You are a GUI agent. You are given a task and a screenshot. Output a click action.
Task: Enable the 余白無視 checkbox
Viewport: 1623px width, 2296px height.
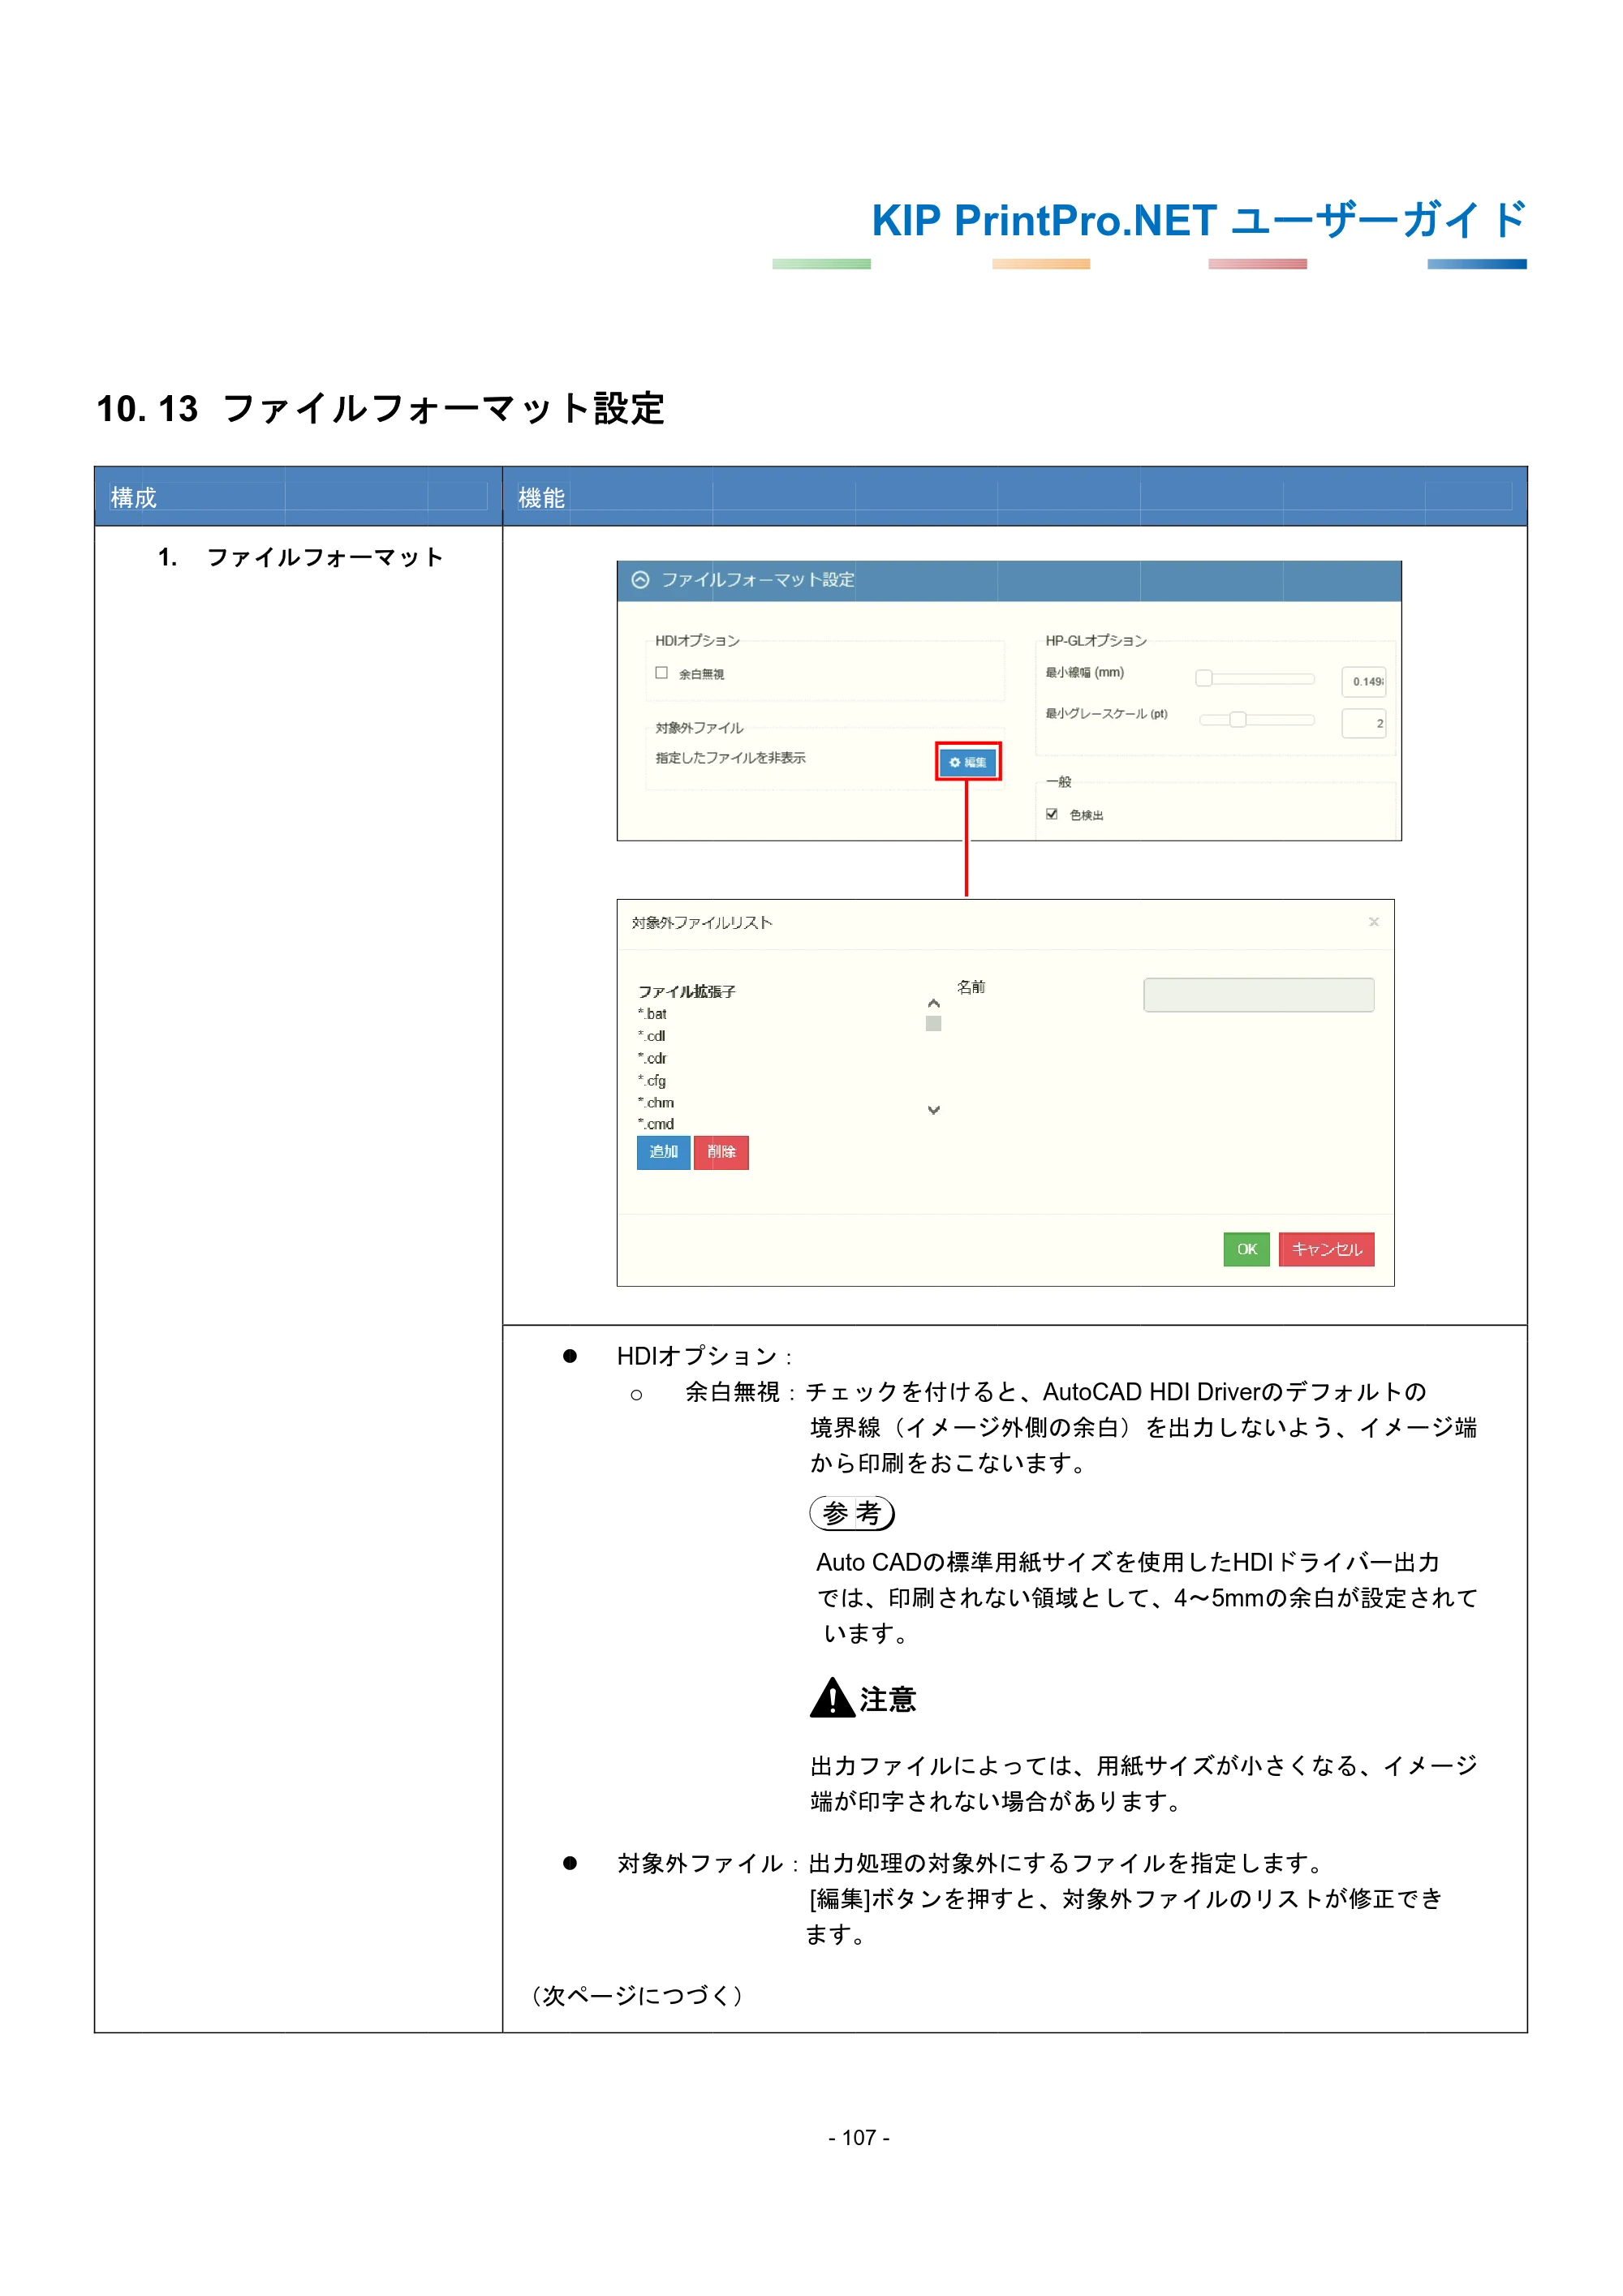coord(661,673)
